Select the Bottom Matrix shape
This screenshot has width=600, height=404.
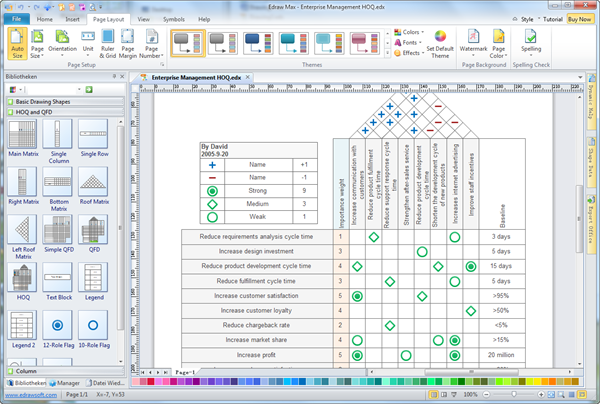pos(58,189)
